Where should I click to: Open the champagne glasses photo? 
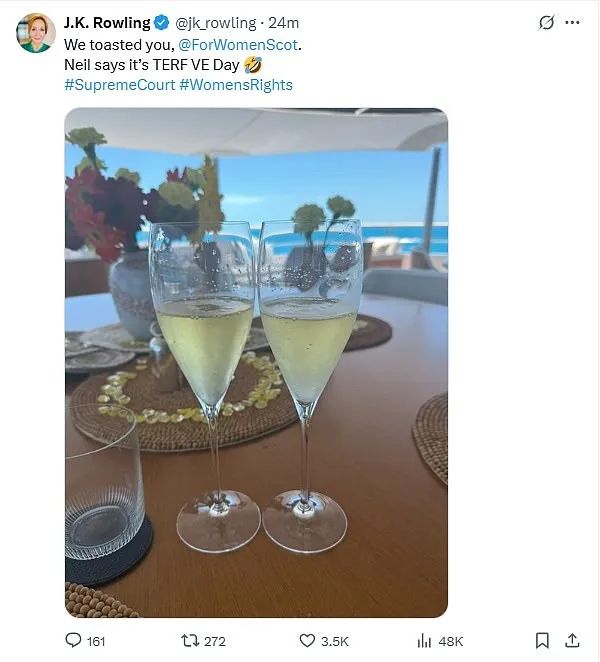click(x=256, y=363)
